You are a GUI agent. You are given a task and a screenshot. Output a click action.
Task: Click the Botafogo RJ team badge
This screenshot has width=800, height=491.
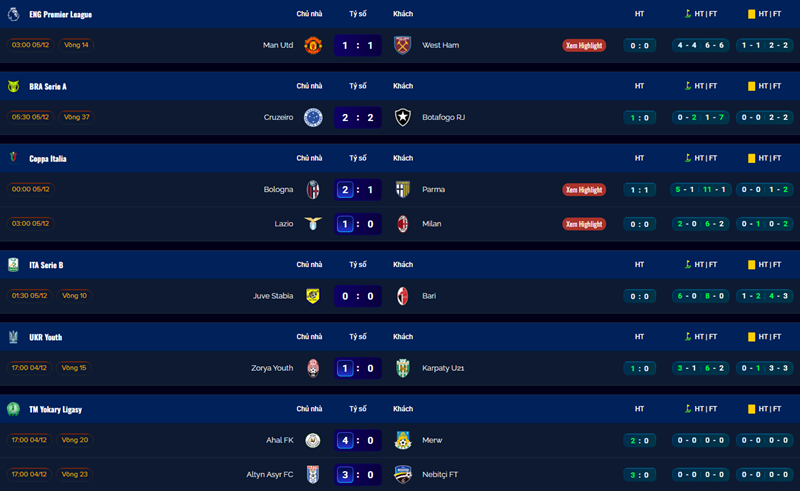click(403, 117)
